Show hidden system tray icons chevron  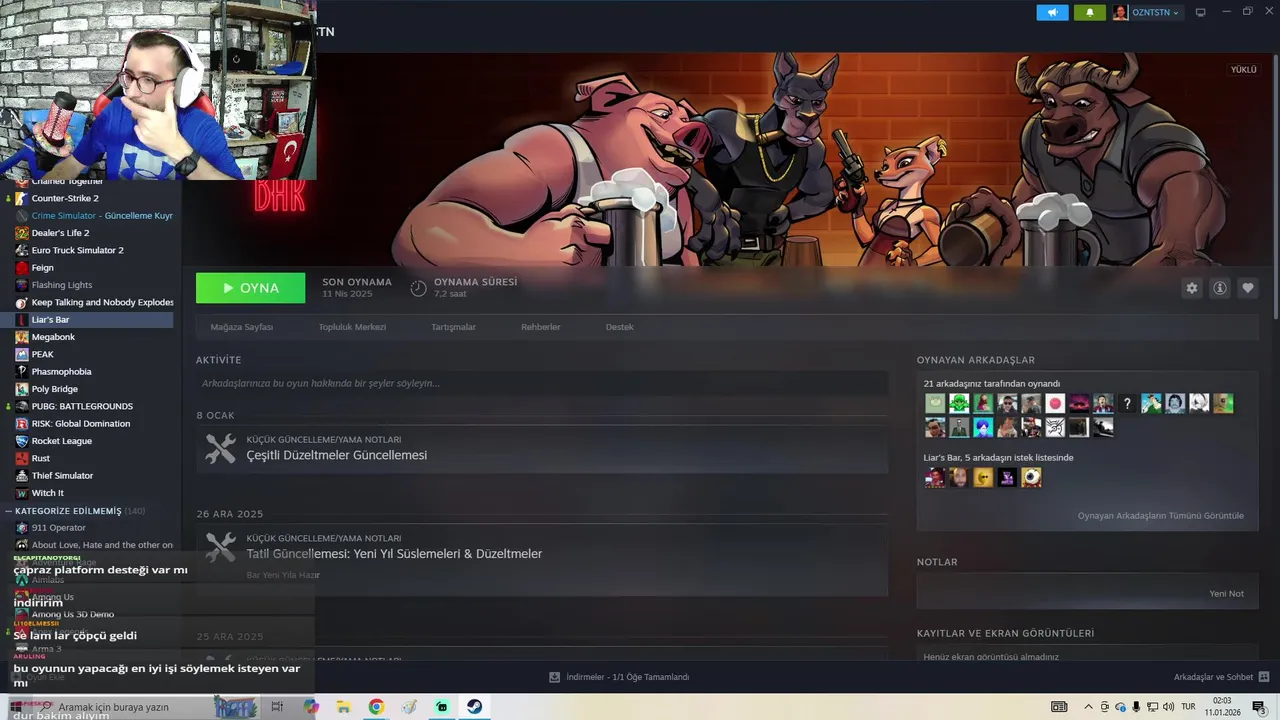click(1088, 707)
